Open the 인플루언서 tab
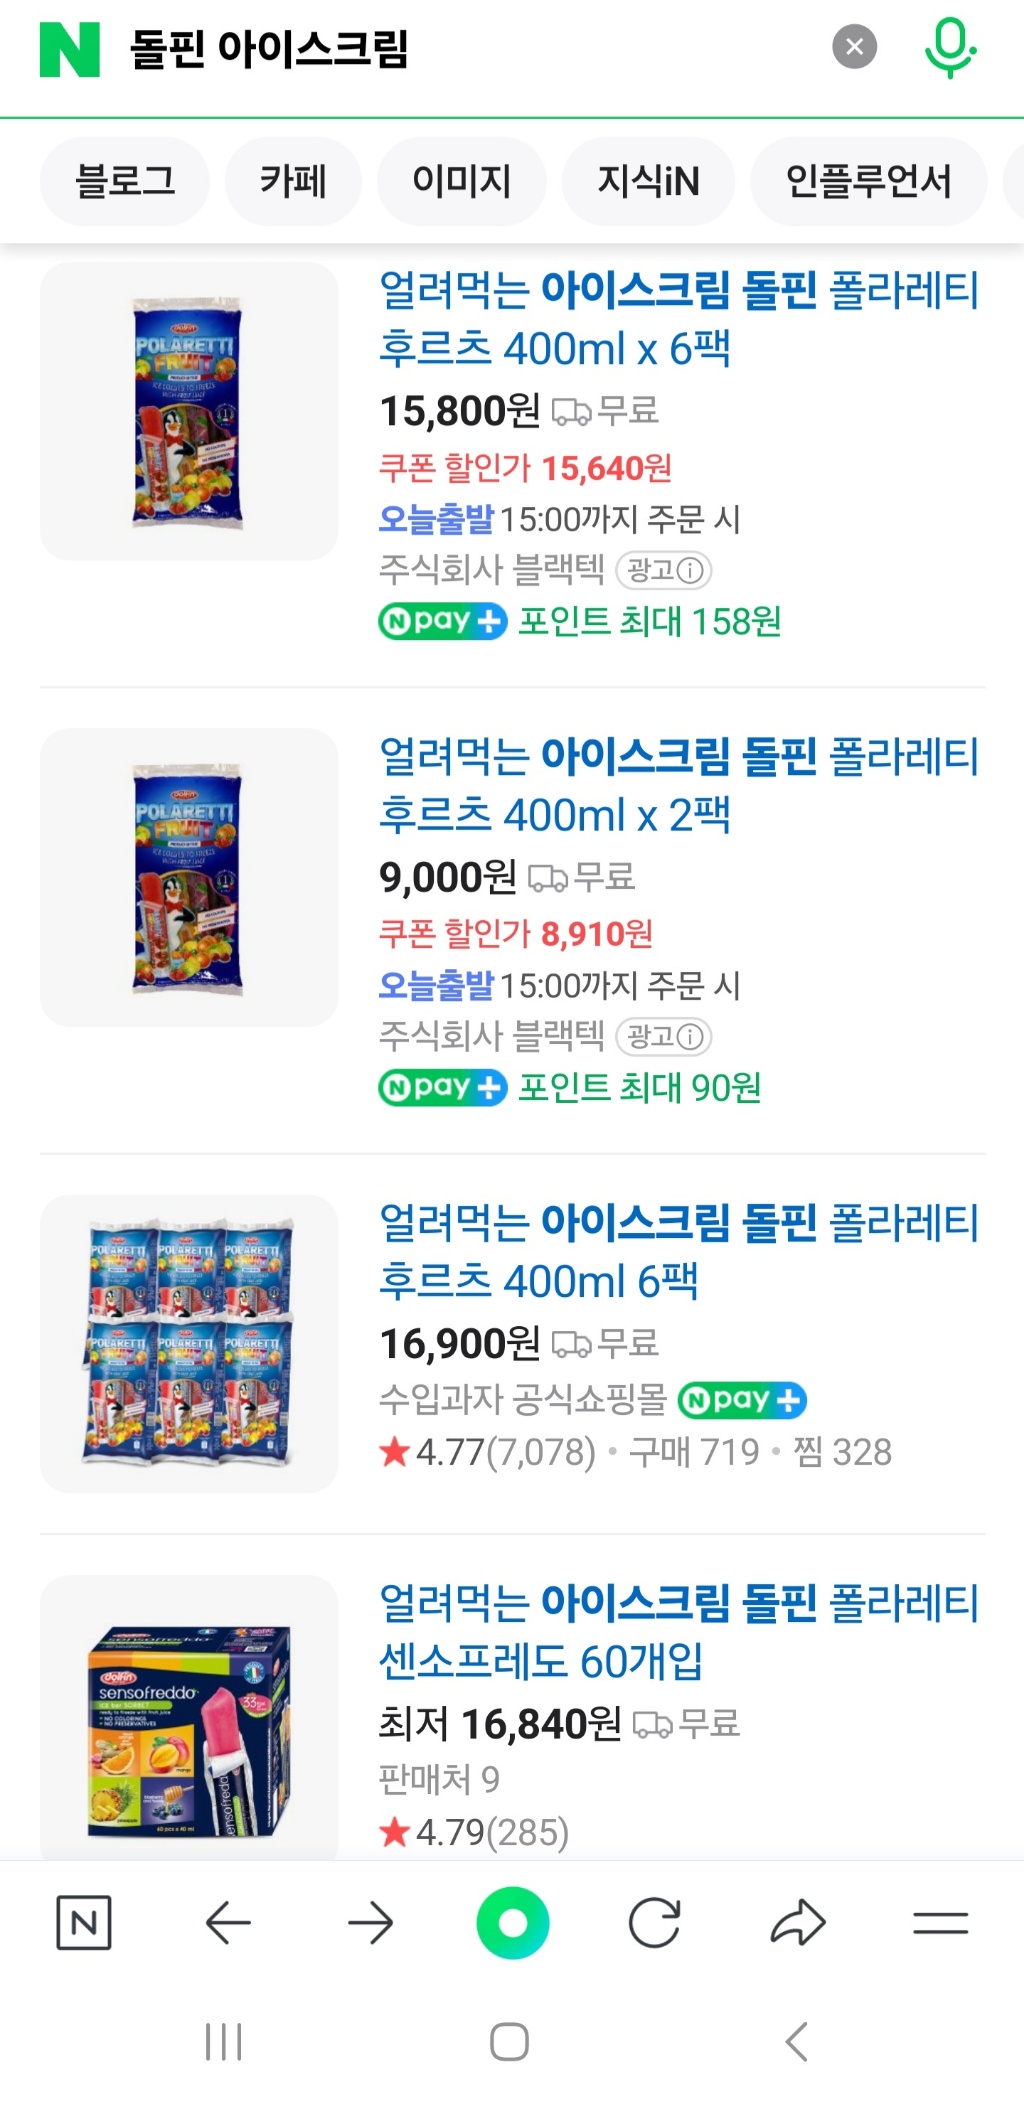Viewport: 1024px width, 2104px height. click(x=868, y=181)
